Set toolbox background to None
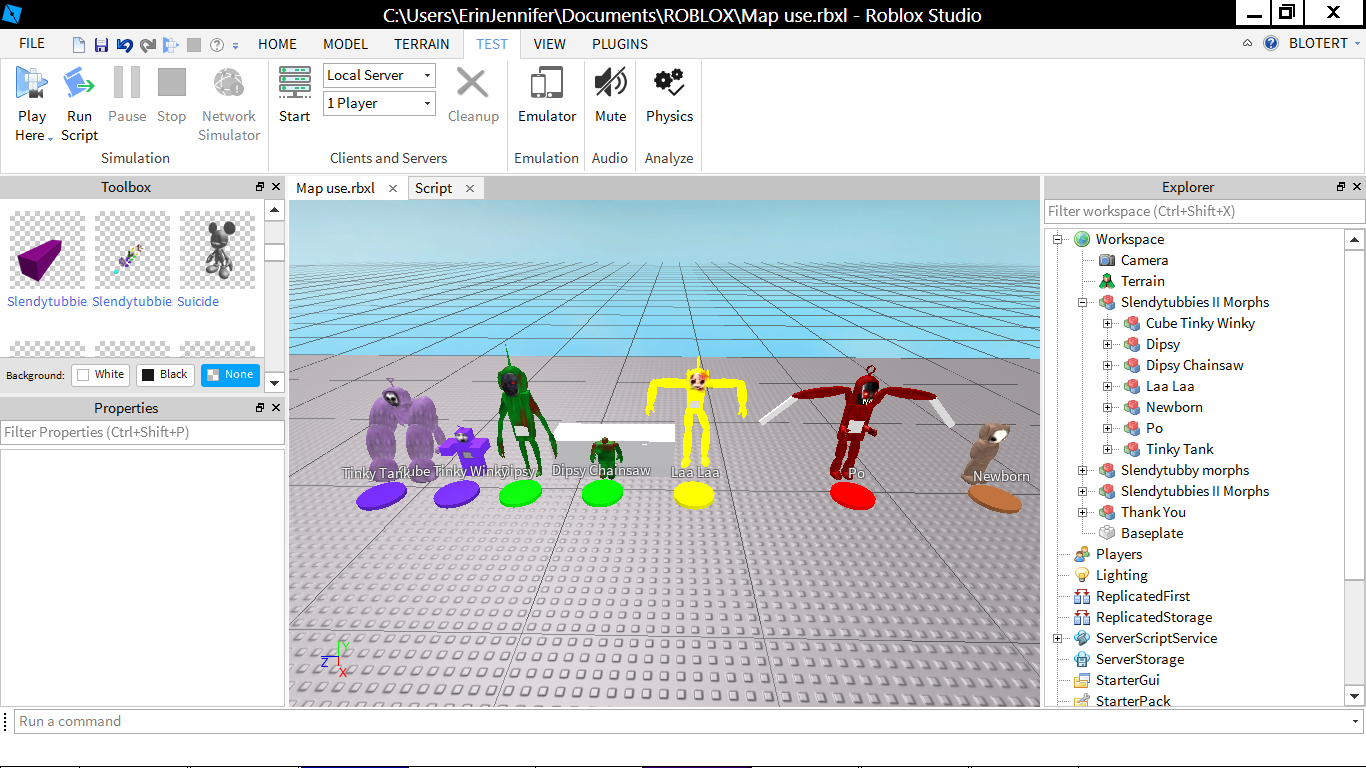This screenshot has height=768, width=1366. click(x=229, y=375)
